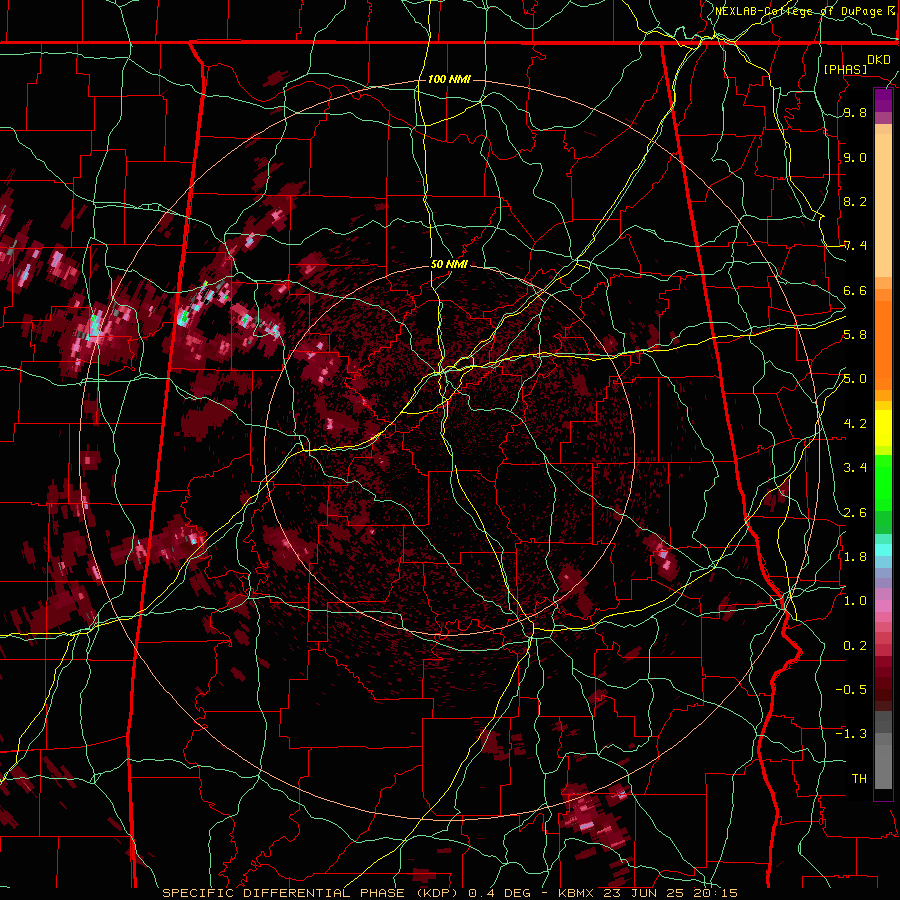900x900 pixels.
Task: Click the TH threshold label
Action: [859, 778]
